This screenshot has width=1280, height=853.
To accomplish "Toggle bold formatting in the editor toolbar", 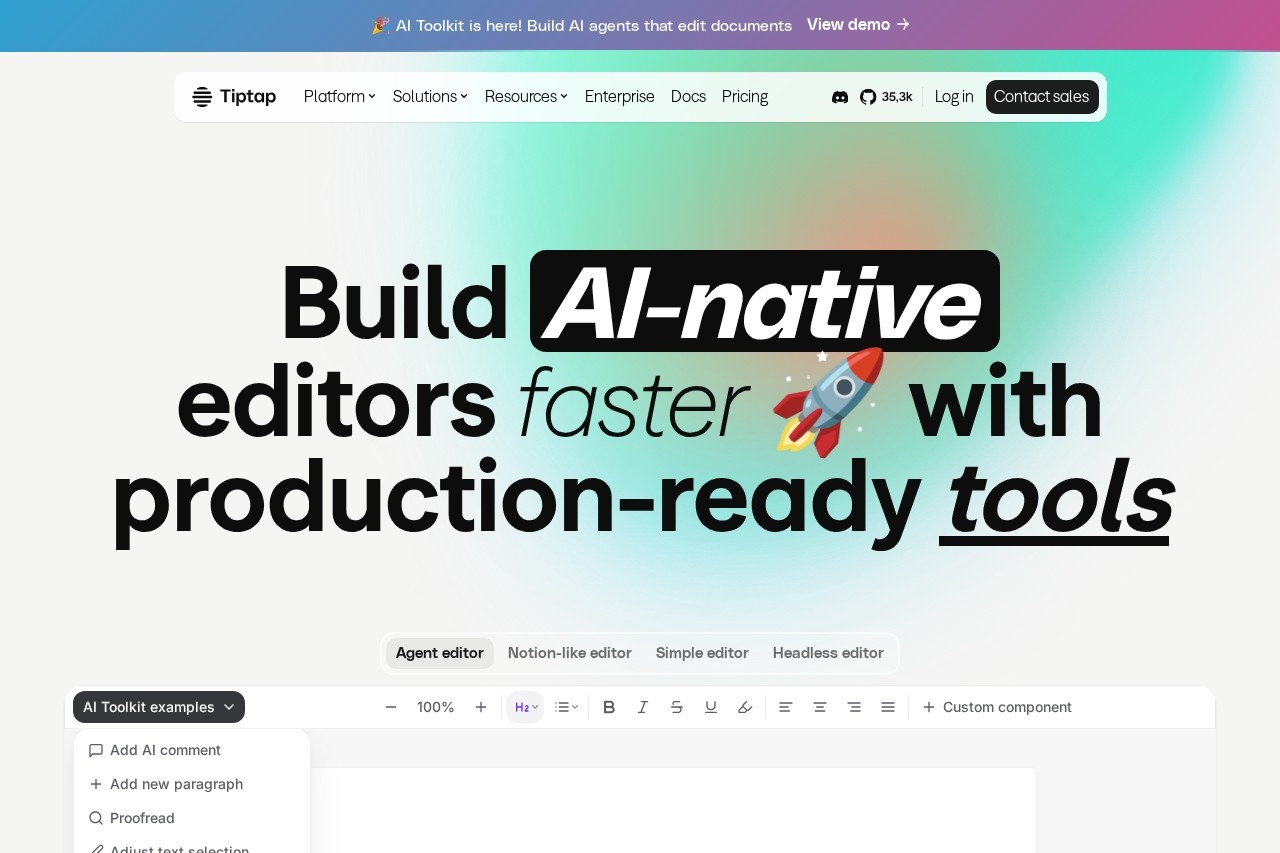I will click(x=609, y=707).
